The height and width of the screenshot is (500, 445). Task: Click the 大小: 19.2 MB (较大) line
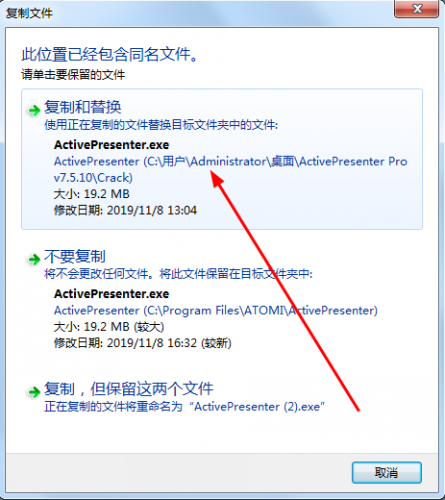pos(109,327)
